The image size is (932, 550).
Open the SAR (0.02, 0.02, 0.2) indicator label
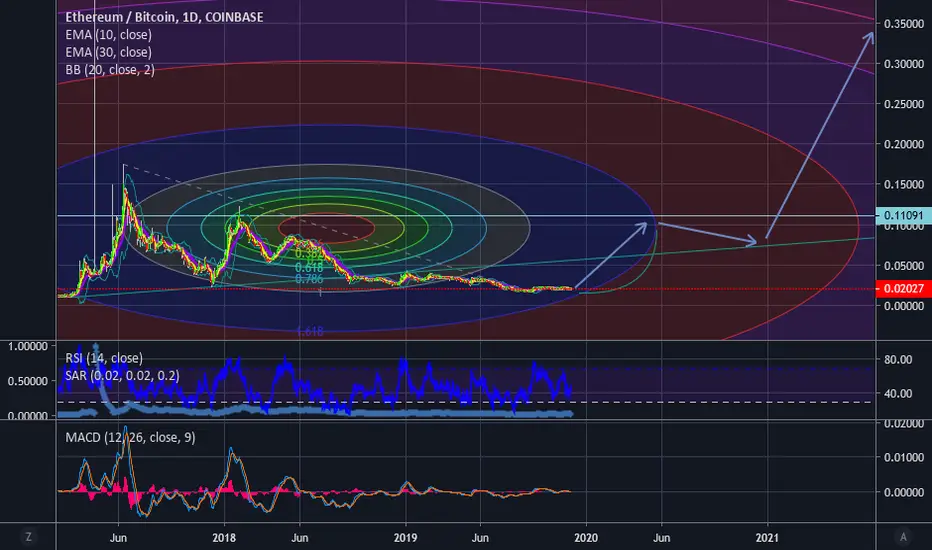tap(122, 375)
